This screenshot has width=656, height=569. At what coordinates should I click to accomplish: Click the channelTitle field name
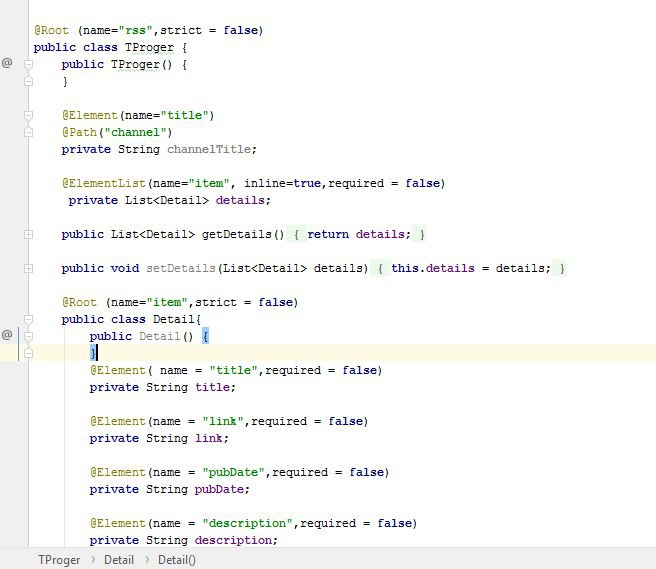coord(211,149)
